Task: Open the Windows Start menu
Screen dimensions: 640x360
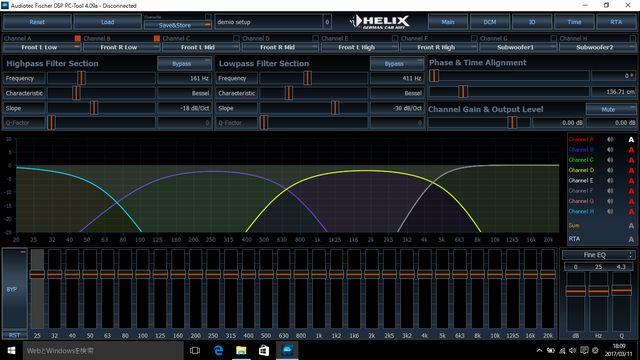Action: 11,351
